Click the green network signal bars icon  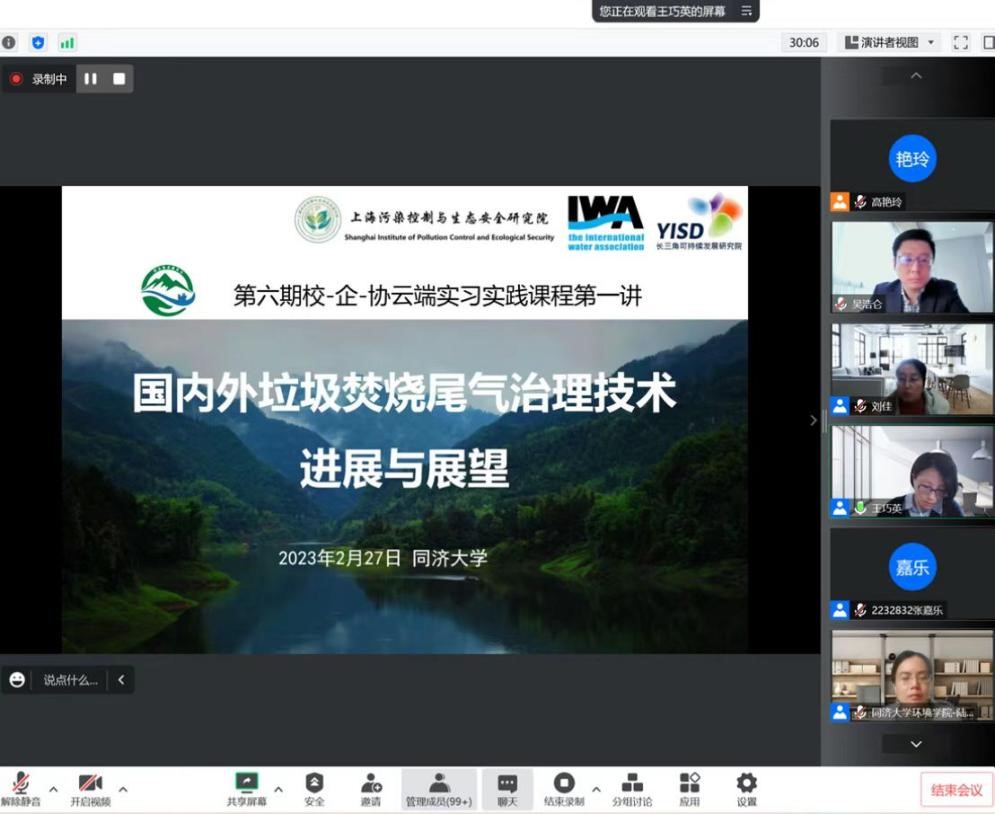[x=67, y=43]
